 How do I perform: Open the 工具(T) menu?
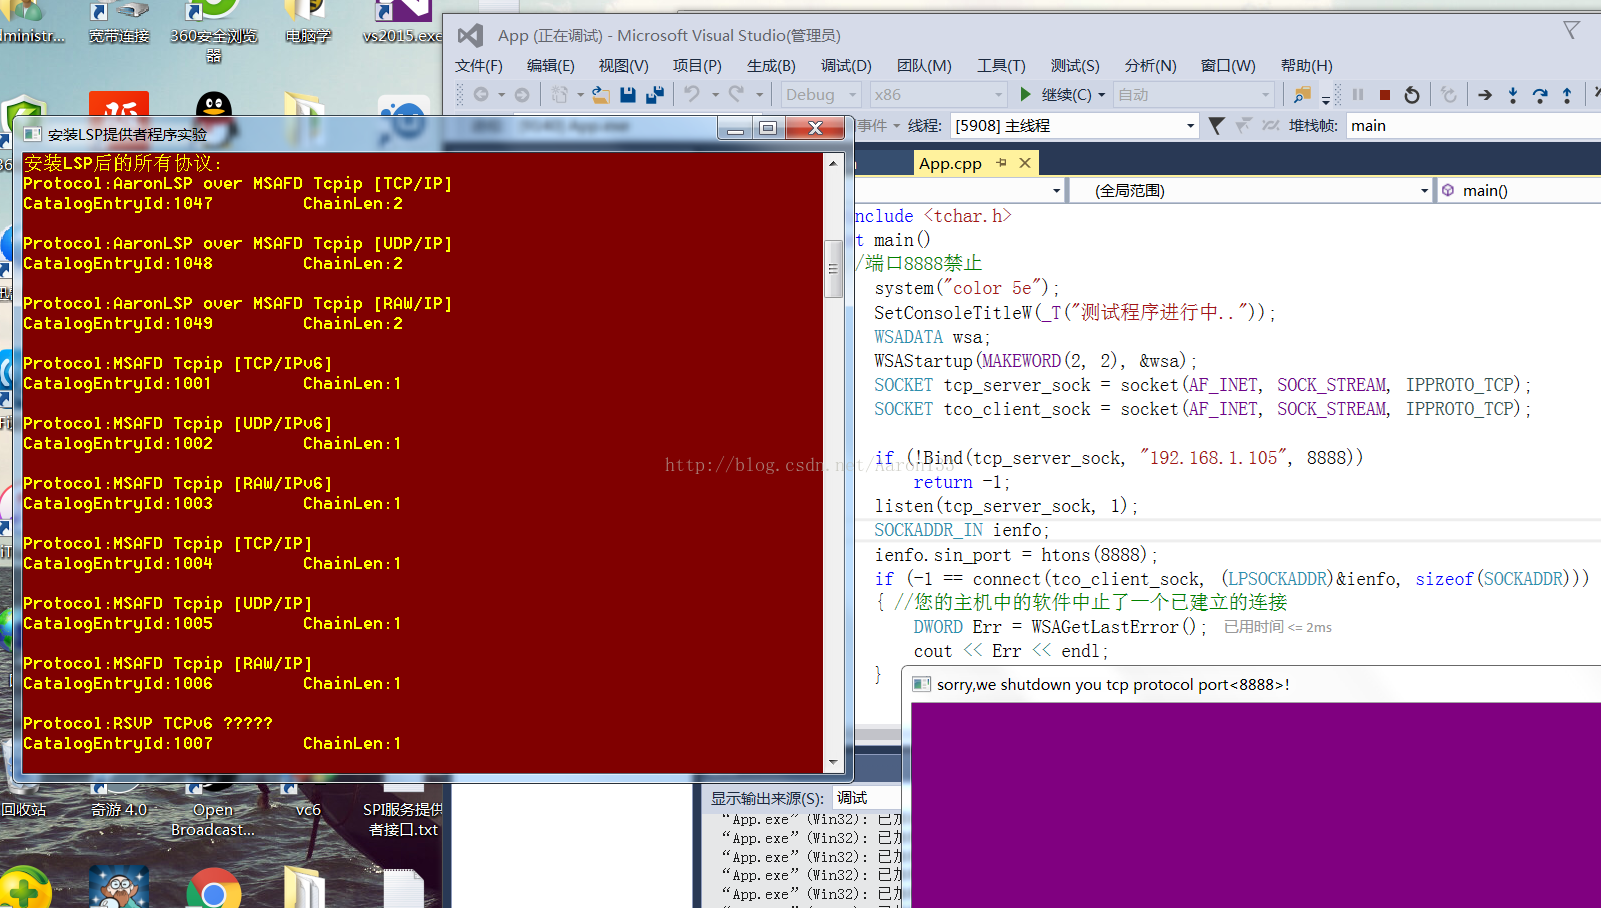click(1001, 65)
